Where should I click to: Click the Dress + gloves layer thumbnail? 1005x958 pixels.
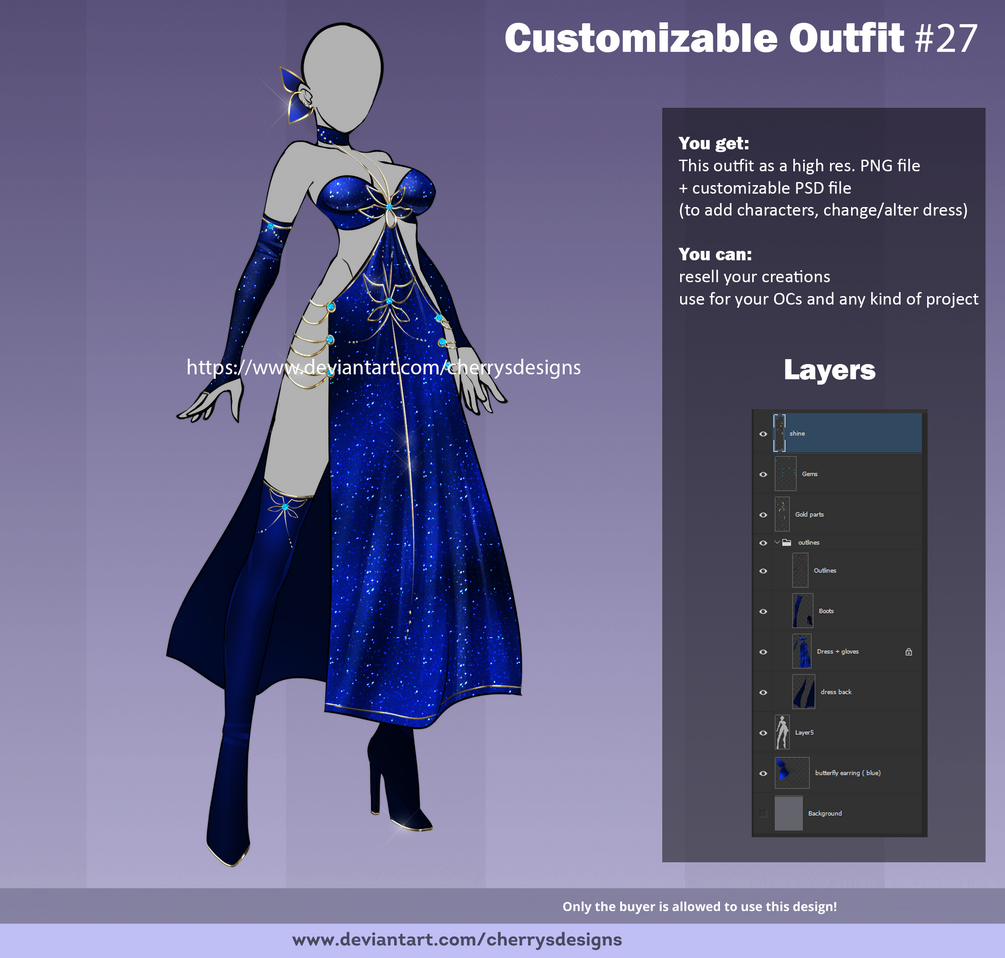pyautogui.click(x=802, y=651)
